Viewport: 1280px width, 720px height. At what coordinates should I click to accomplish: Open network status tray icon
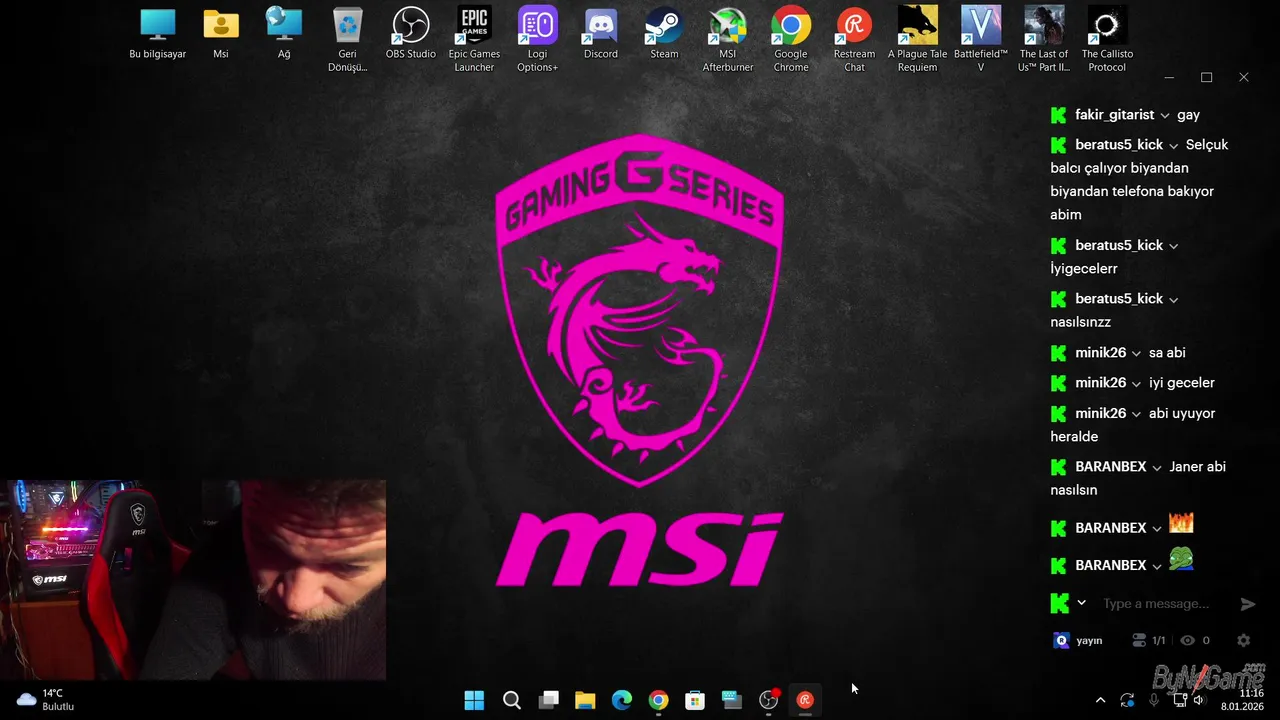(x=1179, y=700)
